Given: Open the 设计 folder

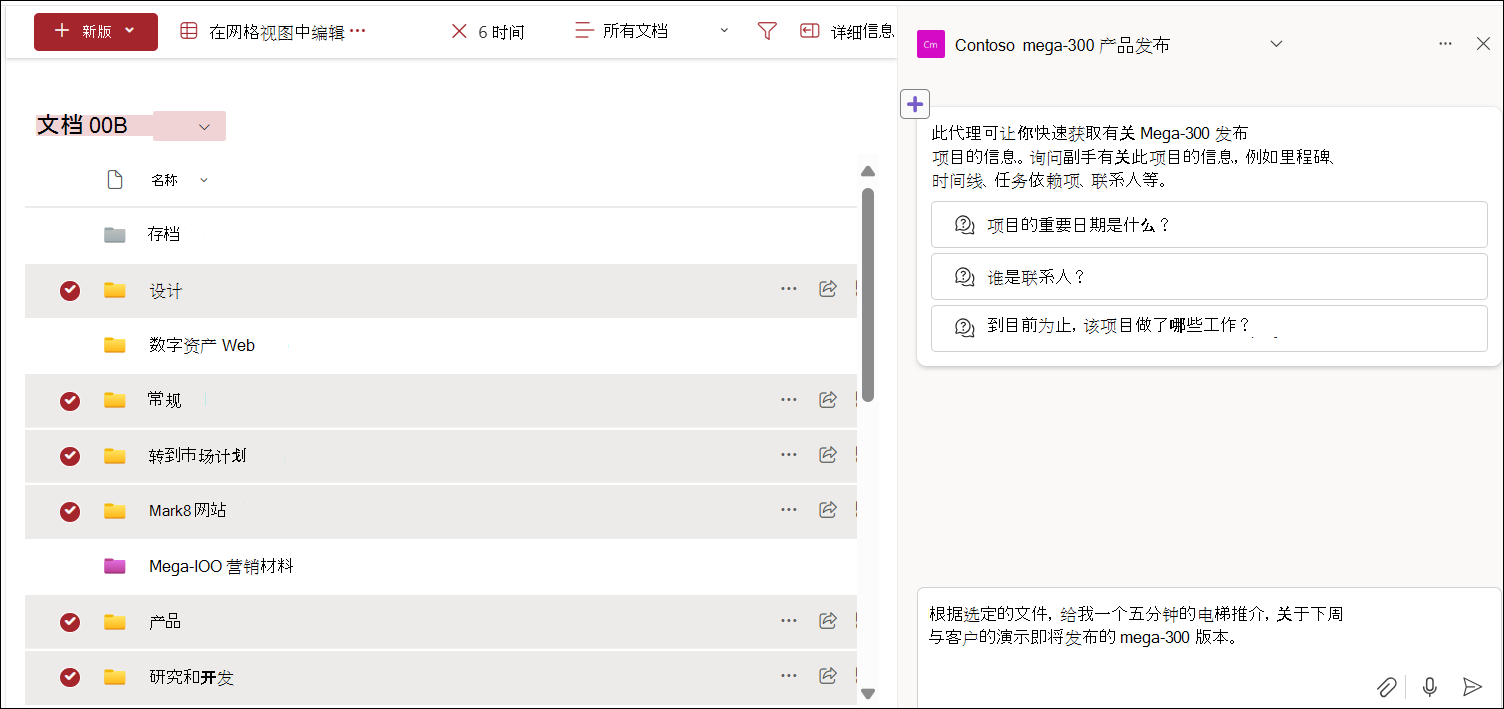Looking at the screenshot, I should coord(166,291).
